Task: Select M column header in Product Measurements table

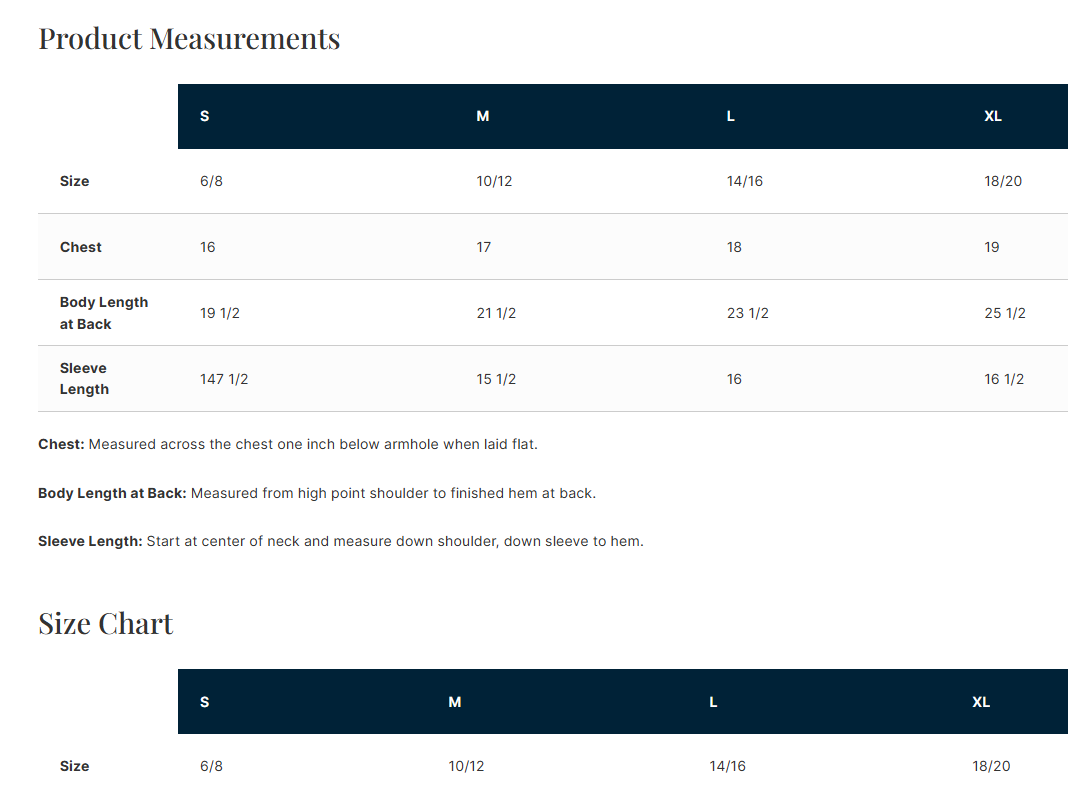Action: click(483, 116)
